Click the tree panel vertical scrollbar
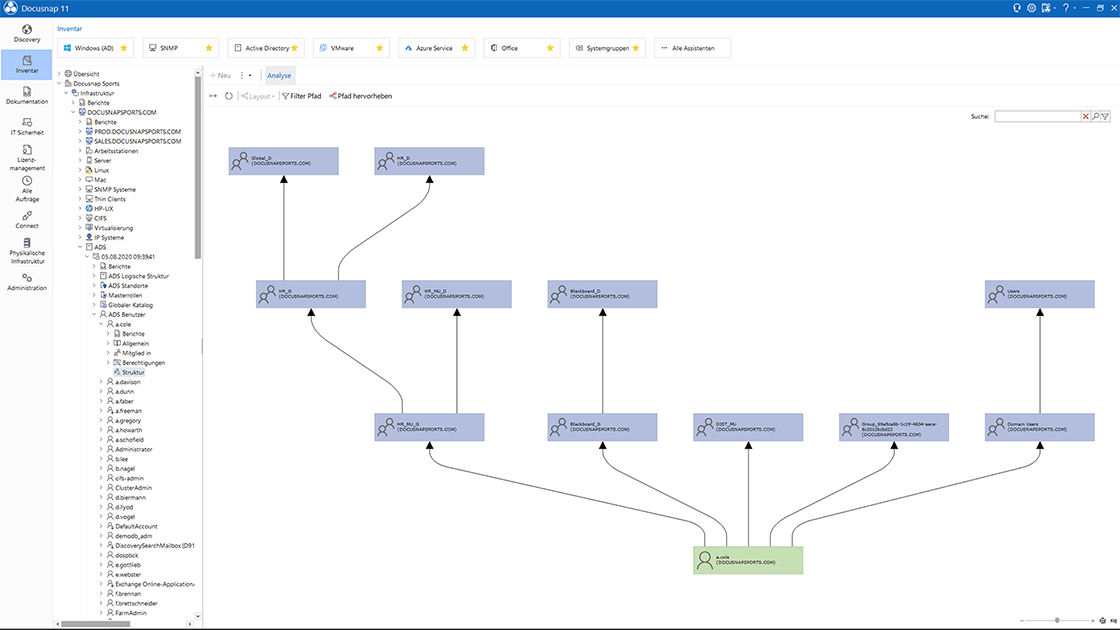Screen dimensions: 1120x630 (198, 168)
